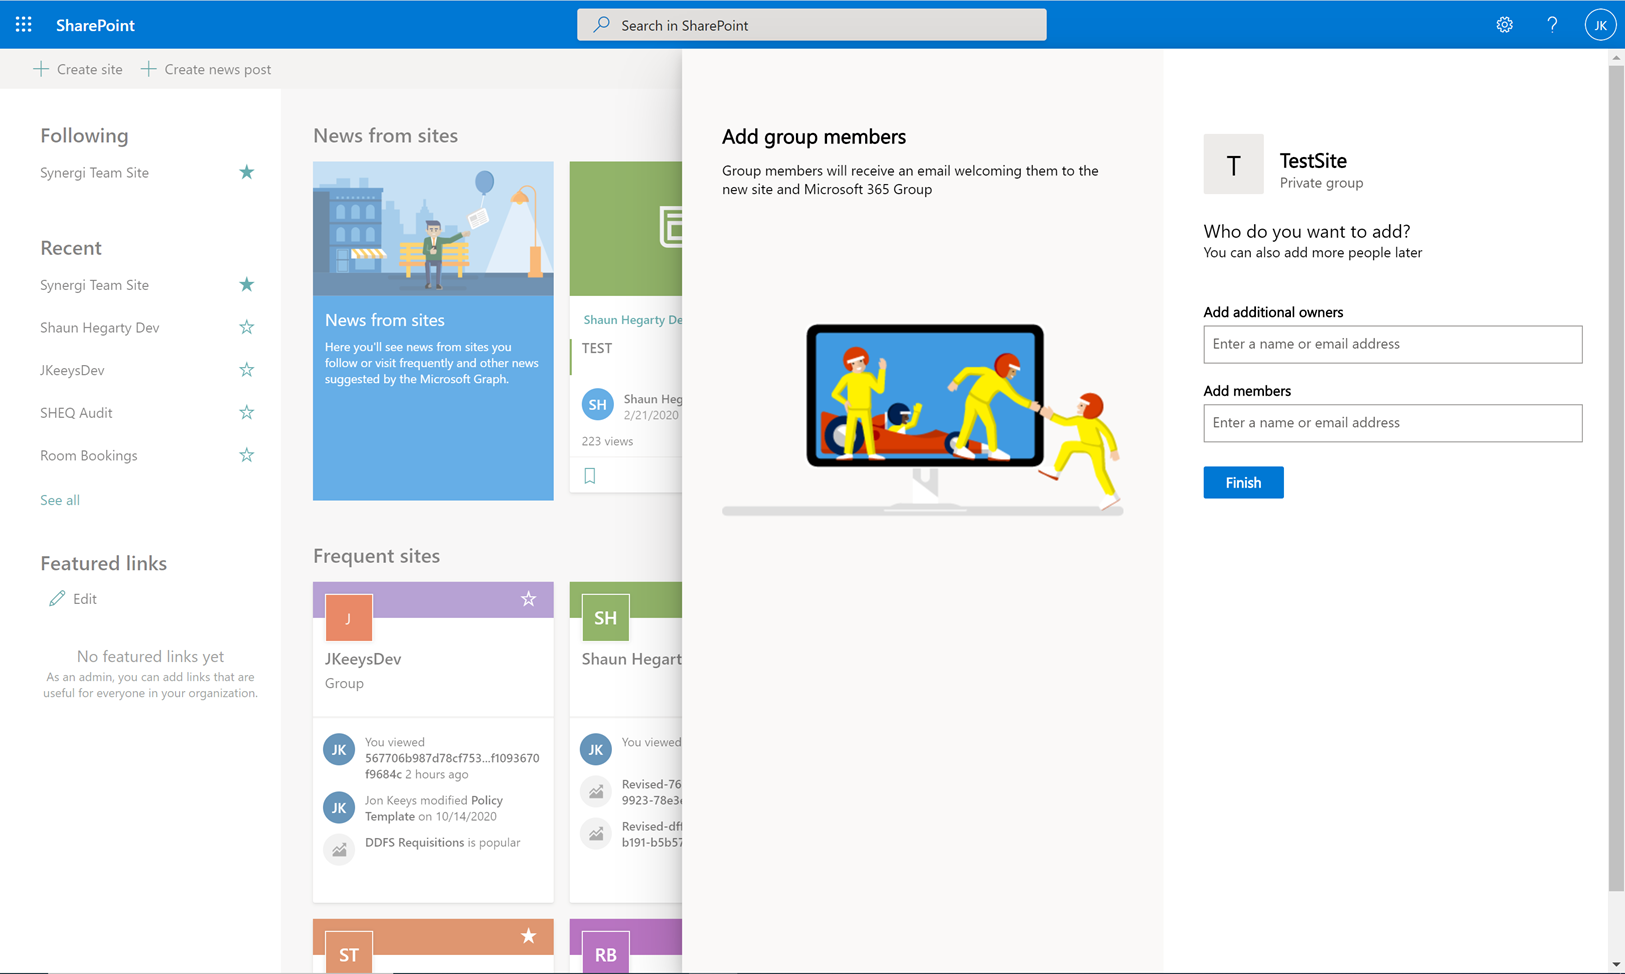The width and height of the screenshot is (1625, 974).
Task: Create a news post
Action: click(x=206, y=68)
